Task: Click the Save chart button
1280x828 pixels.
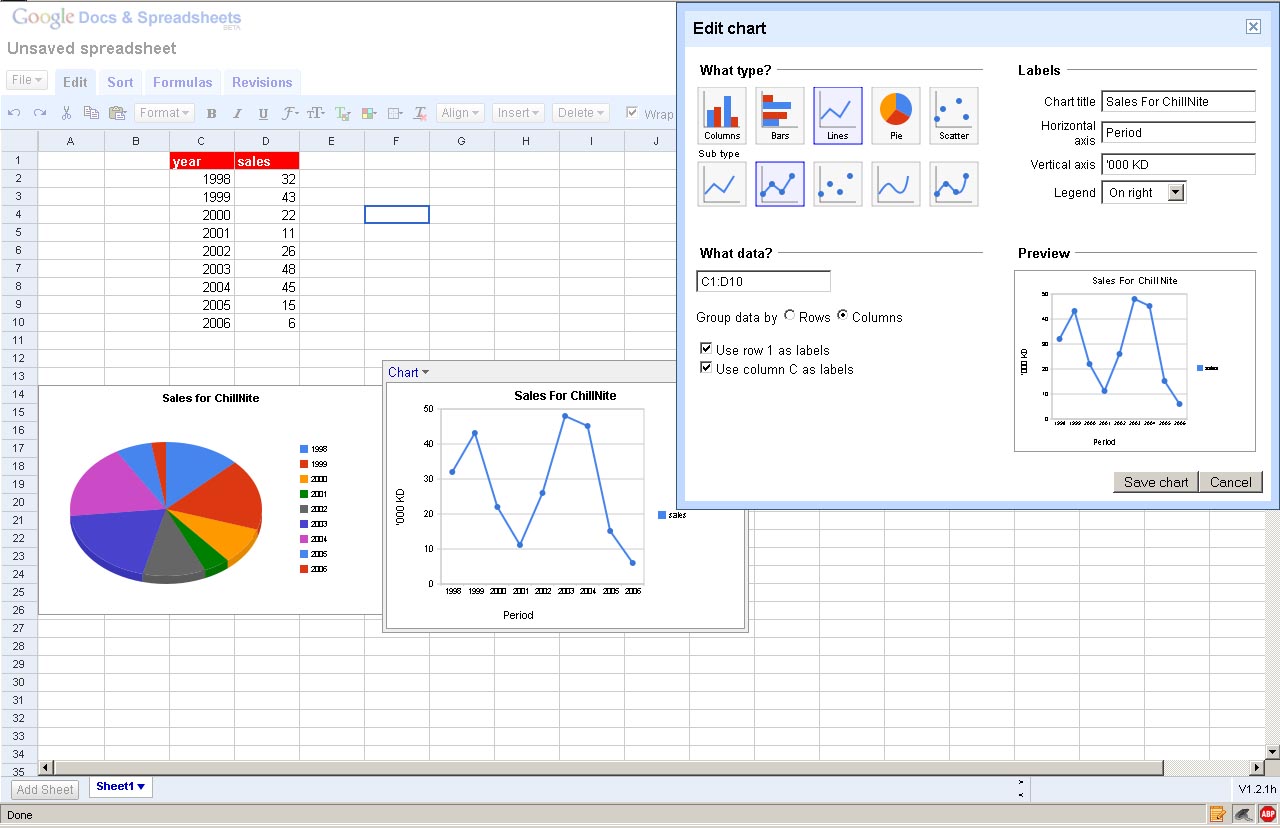Action: click(x=1155, y=481)
